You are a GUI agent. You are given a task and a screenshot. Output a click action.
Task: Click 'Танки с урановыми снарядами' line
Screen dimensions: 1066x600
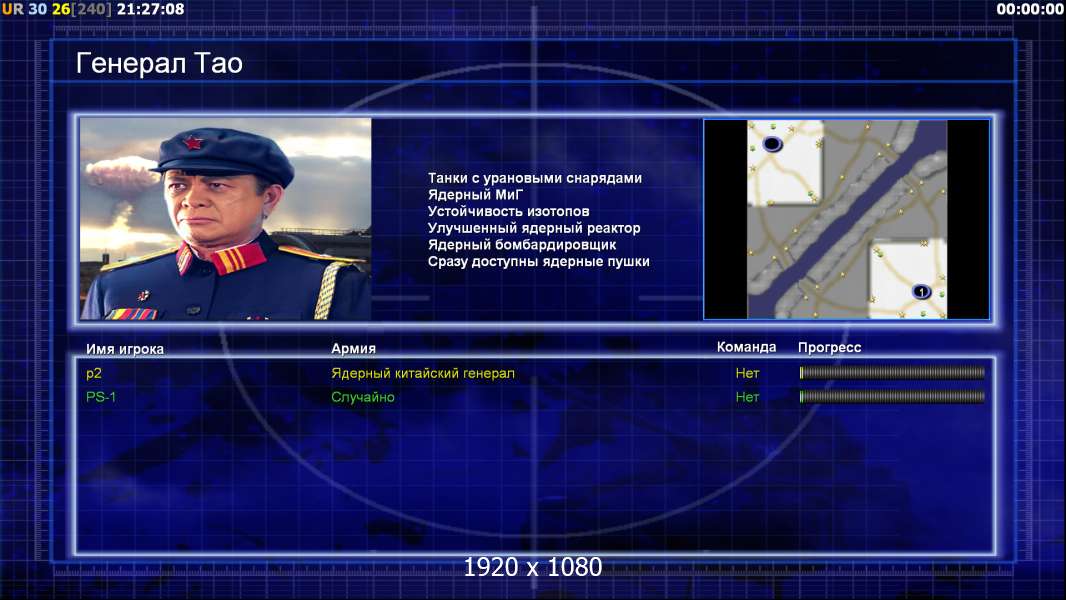[x=534, y=178]
